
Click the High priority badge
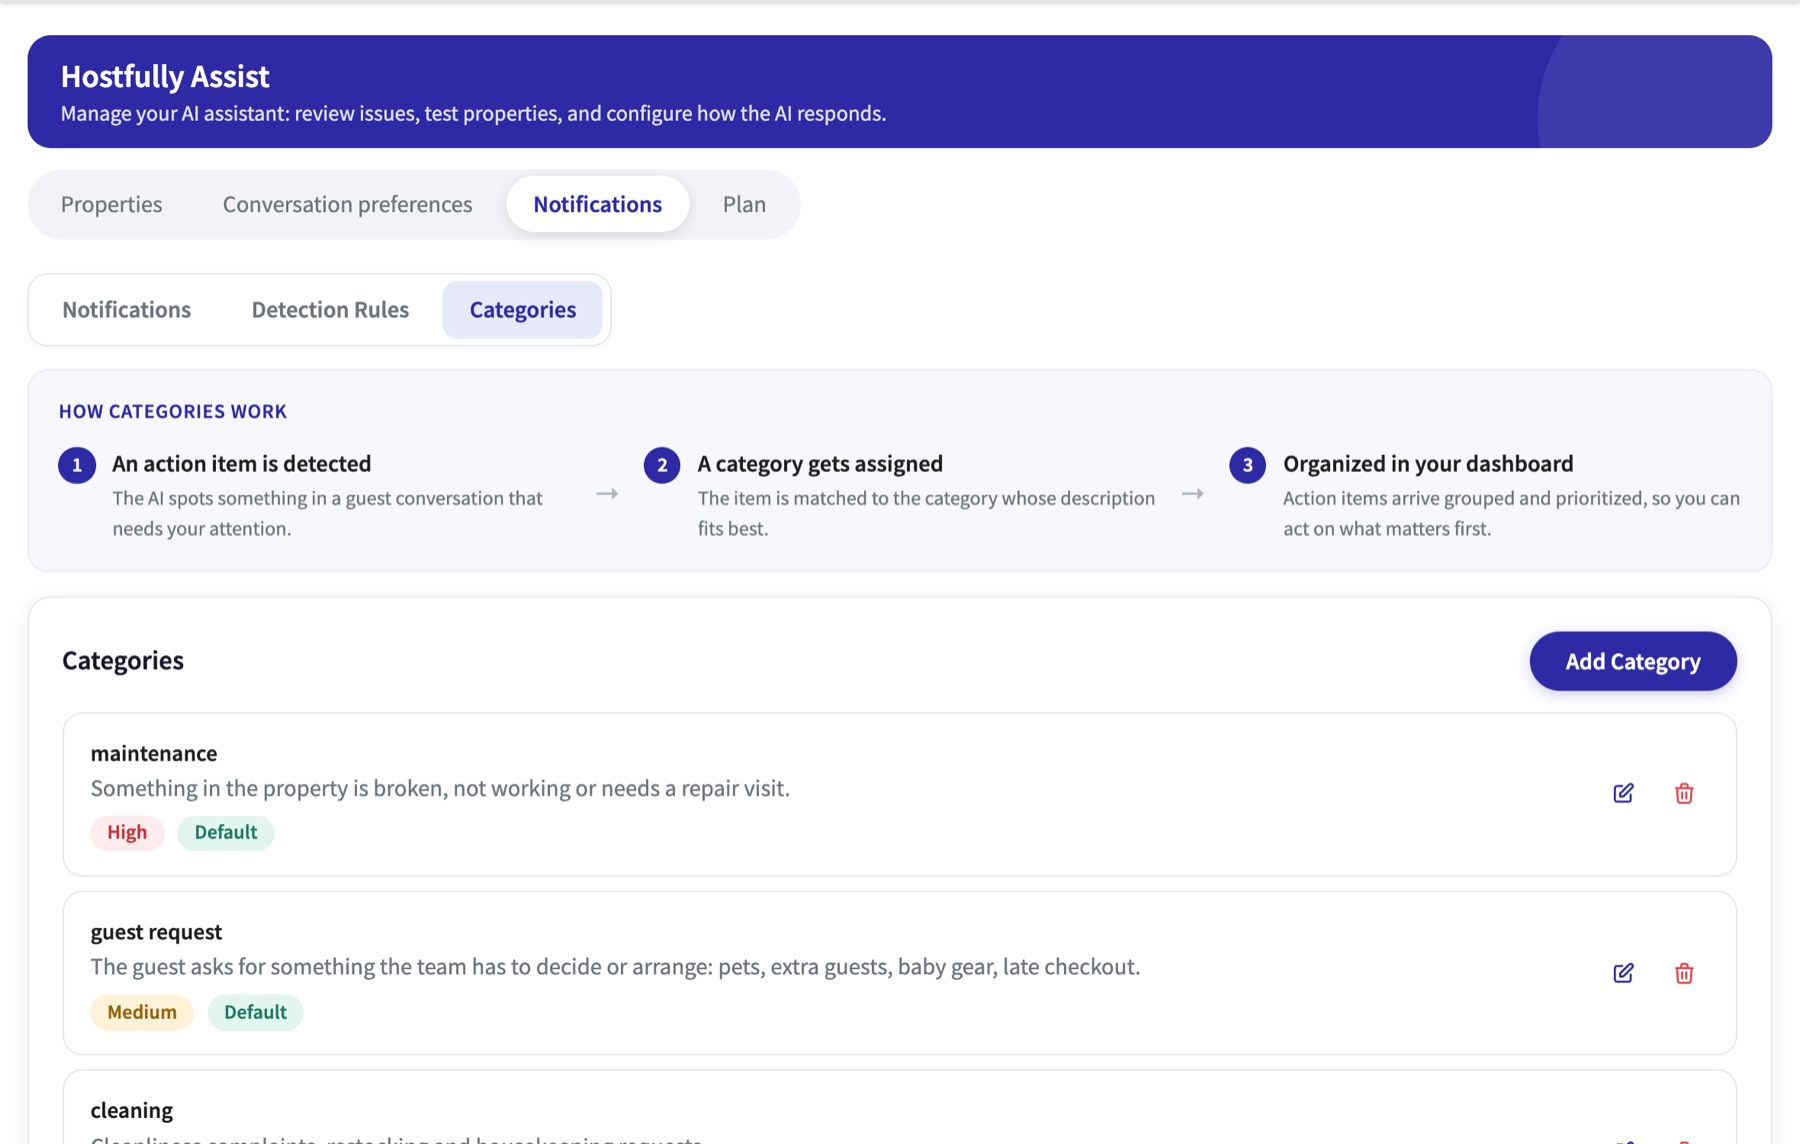(x=127, y=832)
